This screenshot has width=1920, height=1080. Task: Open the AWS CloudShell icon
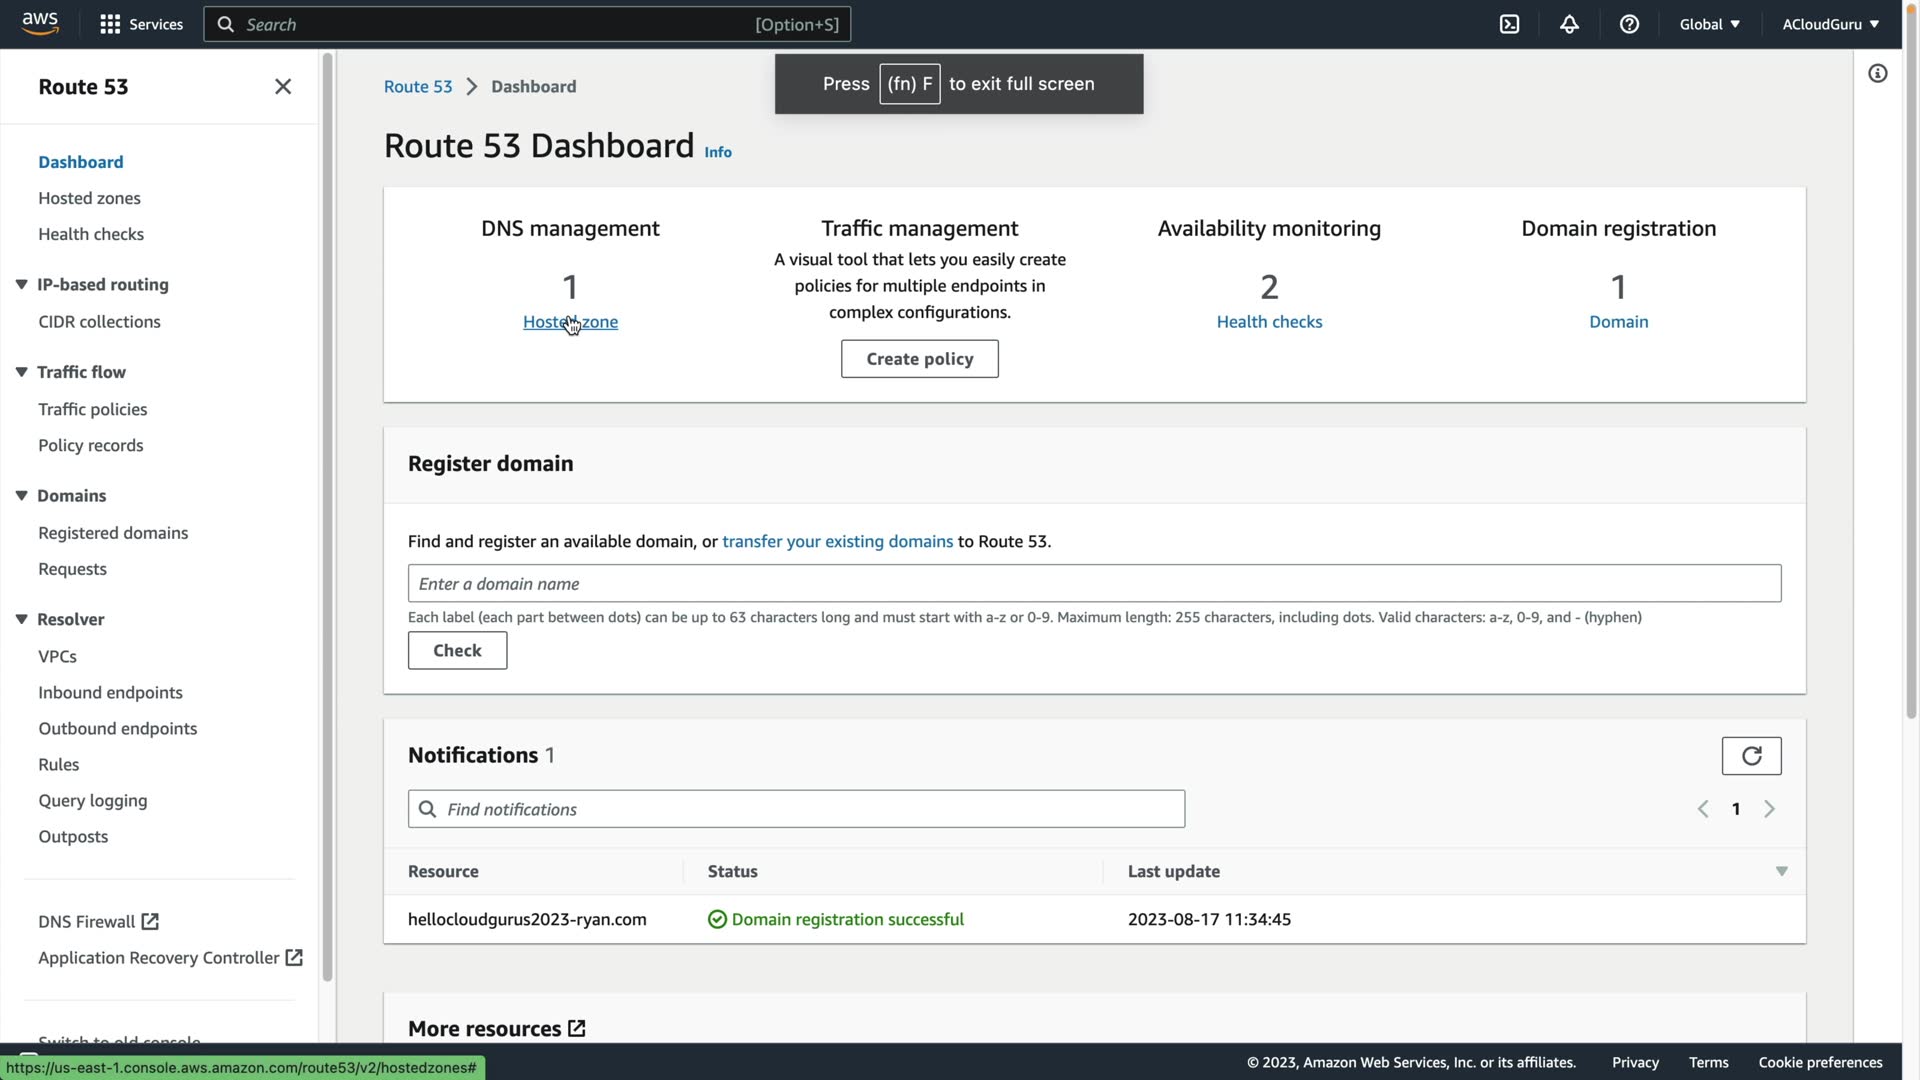1509,24
